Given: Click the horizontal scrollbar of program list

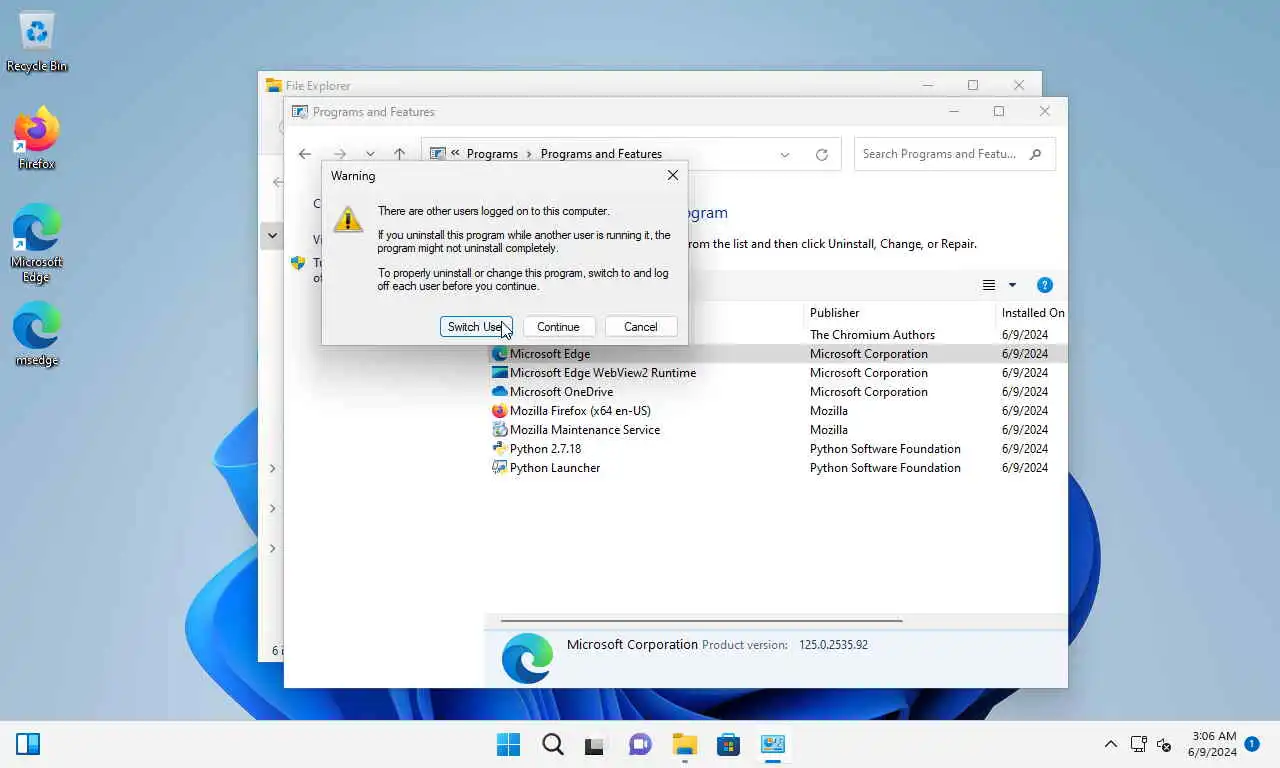Looking at the screenshot, I should coord(702,621).
